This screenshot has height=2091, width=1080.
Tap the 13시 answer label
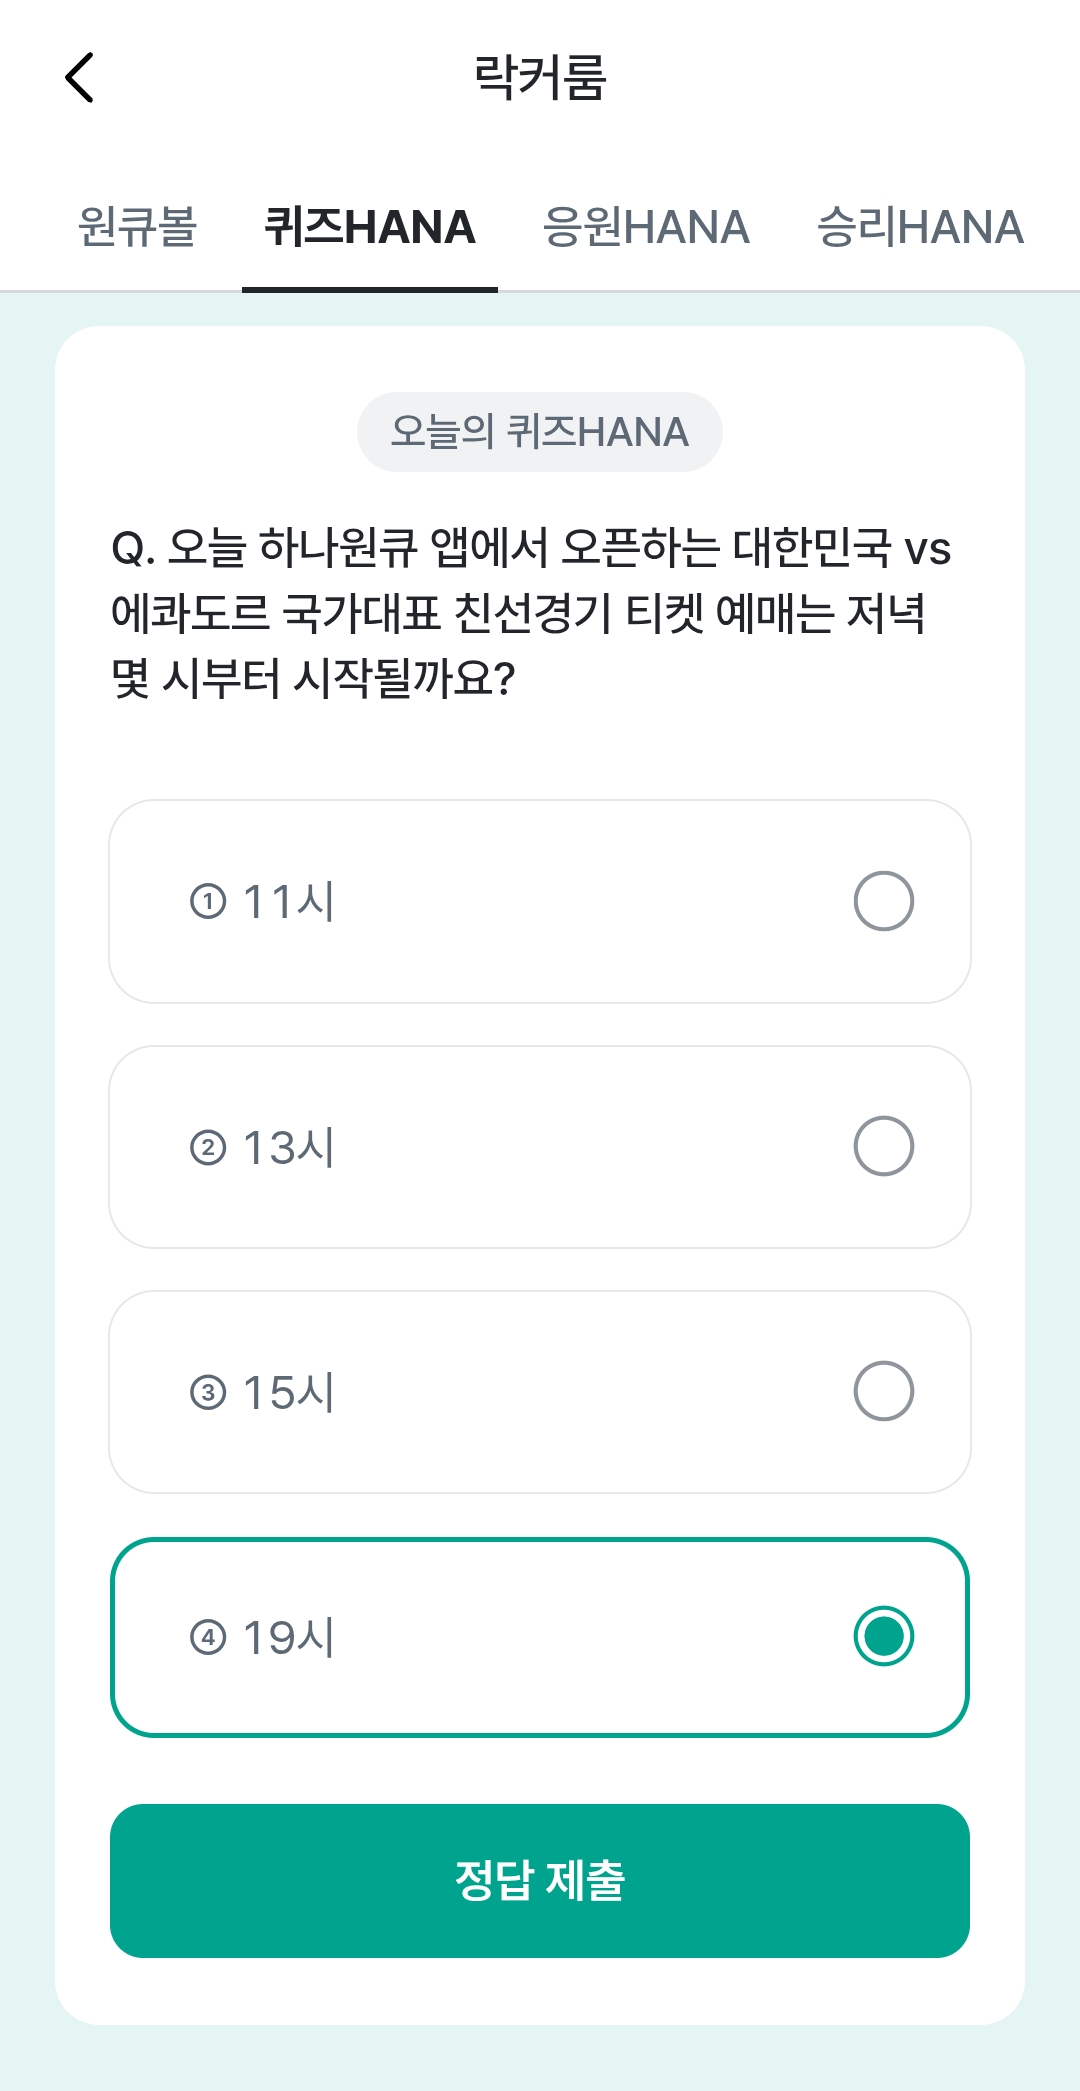289,1147
